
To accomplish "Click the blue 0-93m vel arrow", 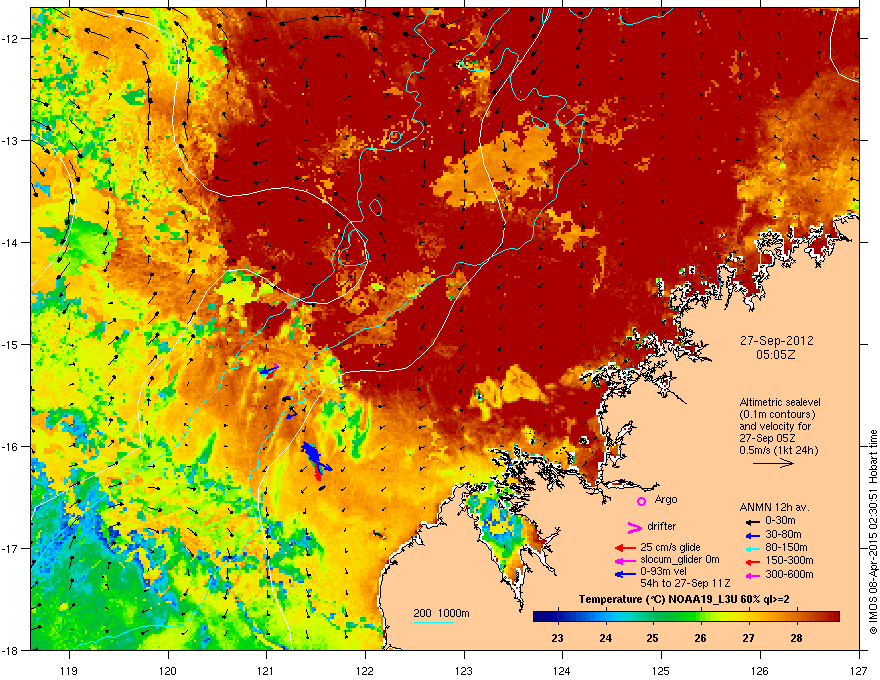I will [x=625, y=574].
